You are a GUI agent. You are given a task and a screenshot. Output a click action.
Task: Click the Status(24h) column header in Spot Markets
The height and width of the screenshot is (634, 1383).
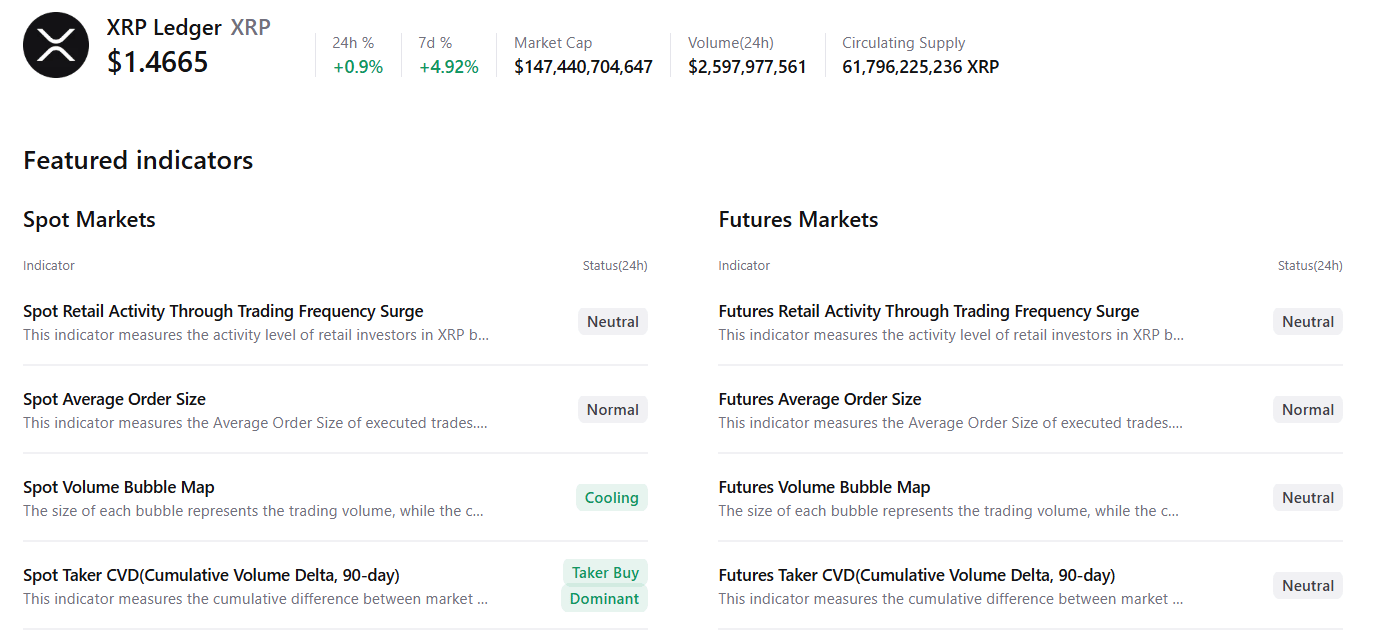pos(615,266)
